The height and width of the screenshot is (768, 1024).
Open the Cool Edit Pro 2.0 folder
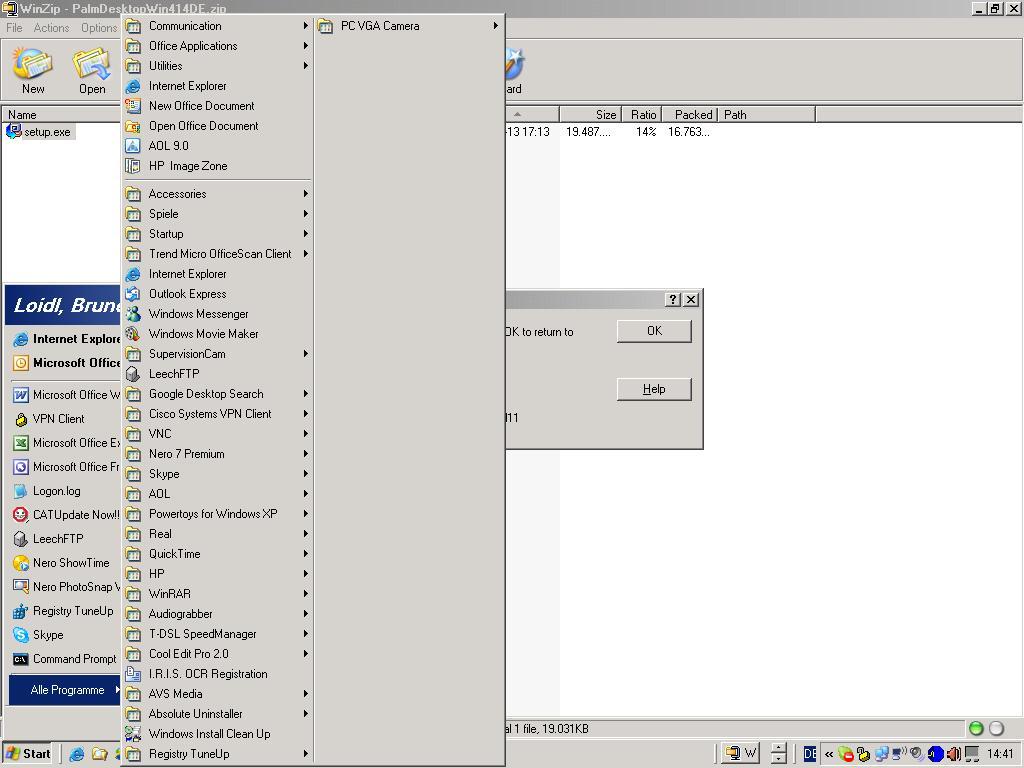(x=217, y=654)
